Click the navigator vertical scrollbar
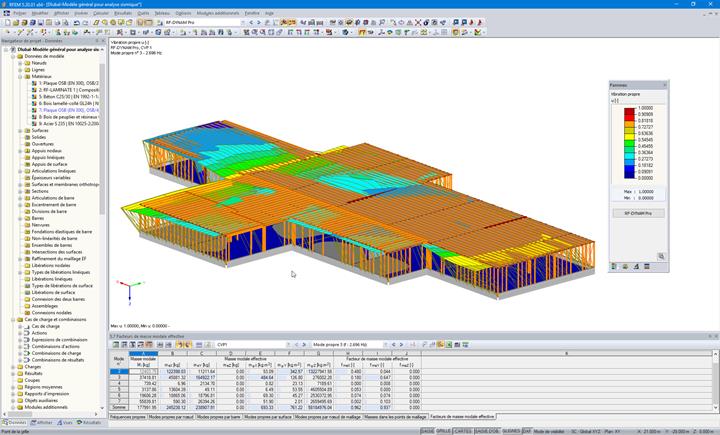Screen dimensions: 720x435 (x=102, y=138)
